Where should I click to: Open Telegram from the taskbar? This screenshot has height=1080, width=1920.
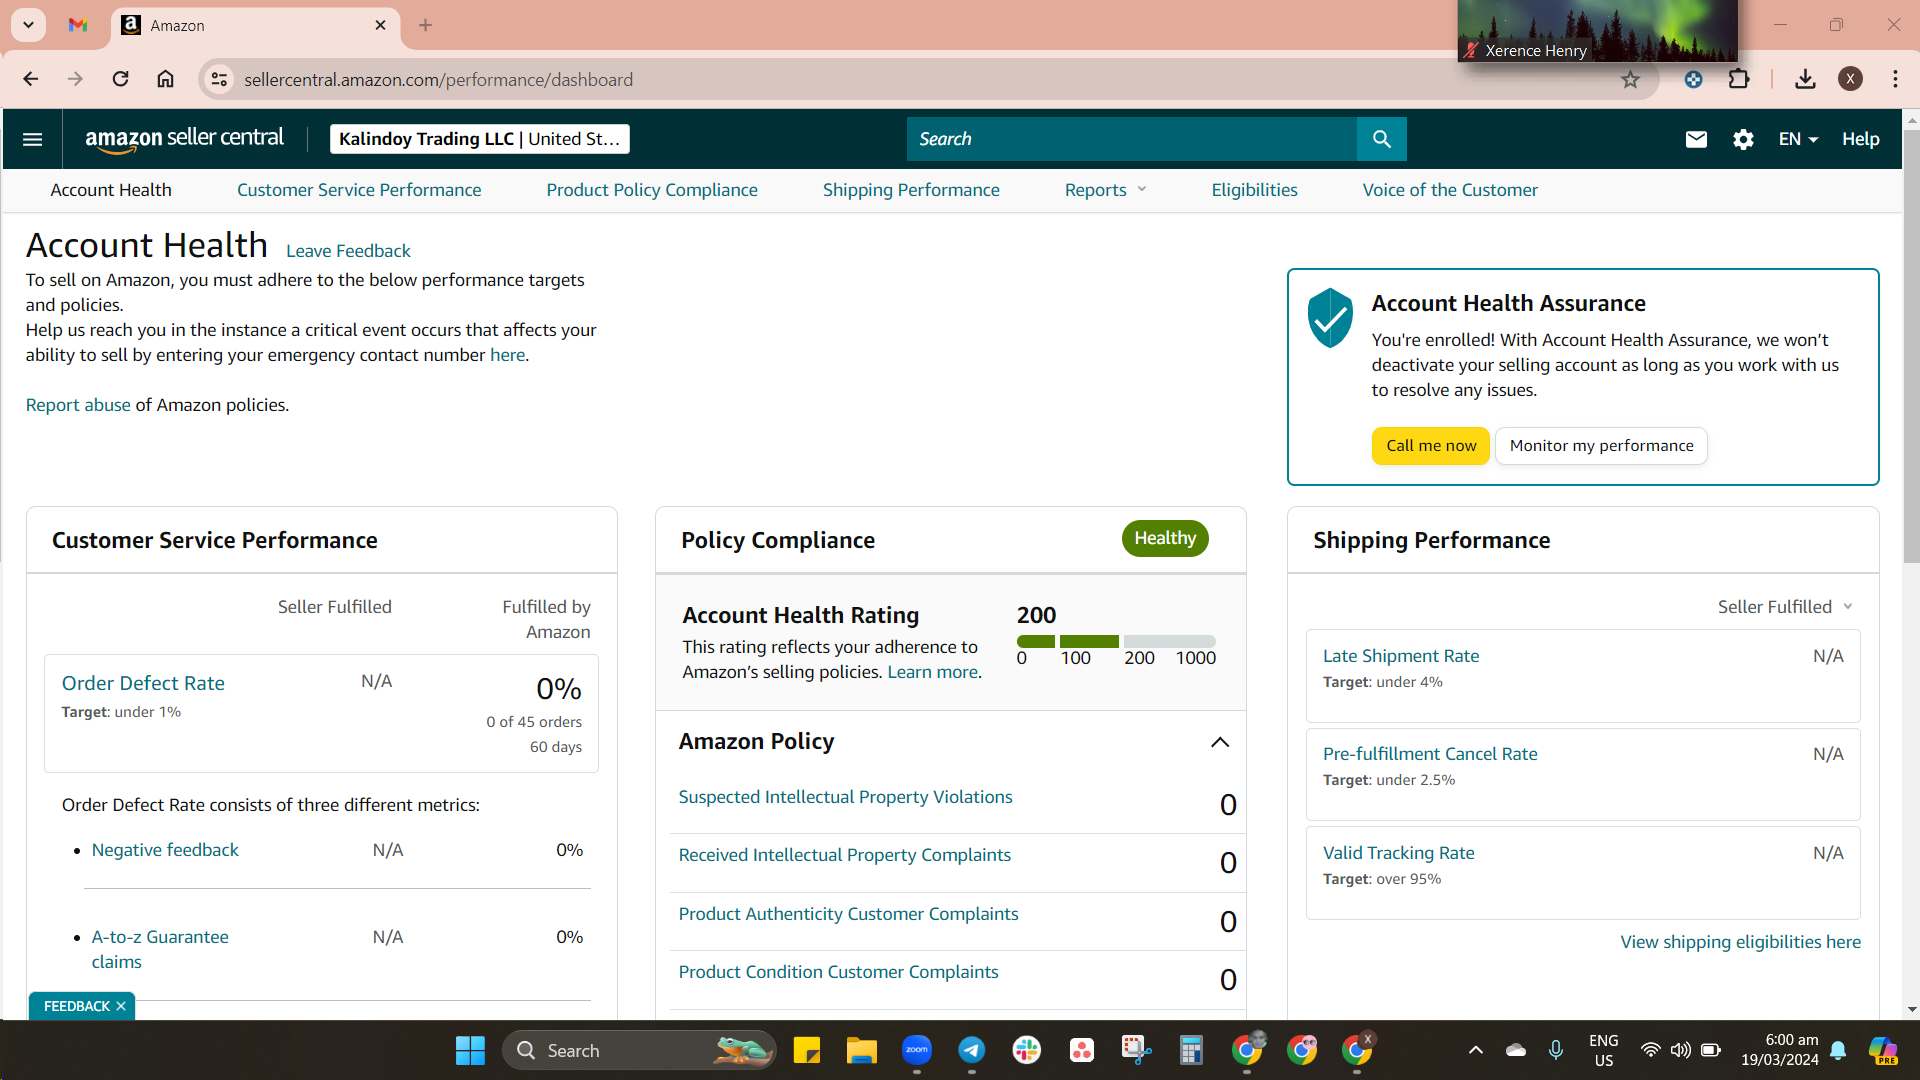[x=971, y=1050]
